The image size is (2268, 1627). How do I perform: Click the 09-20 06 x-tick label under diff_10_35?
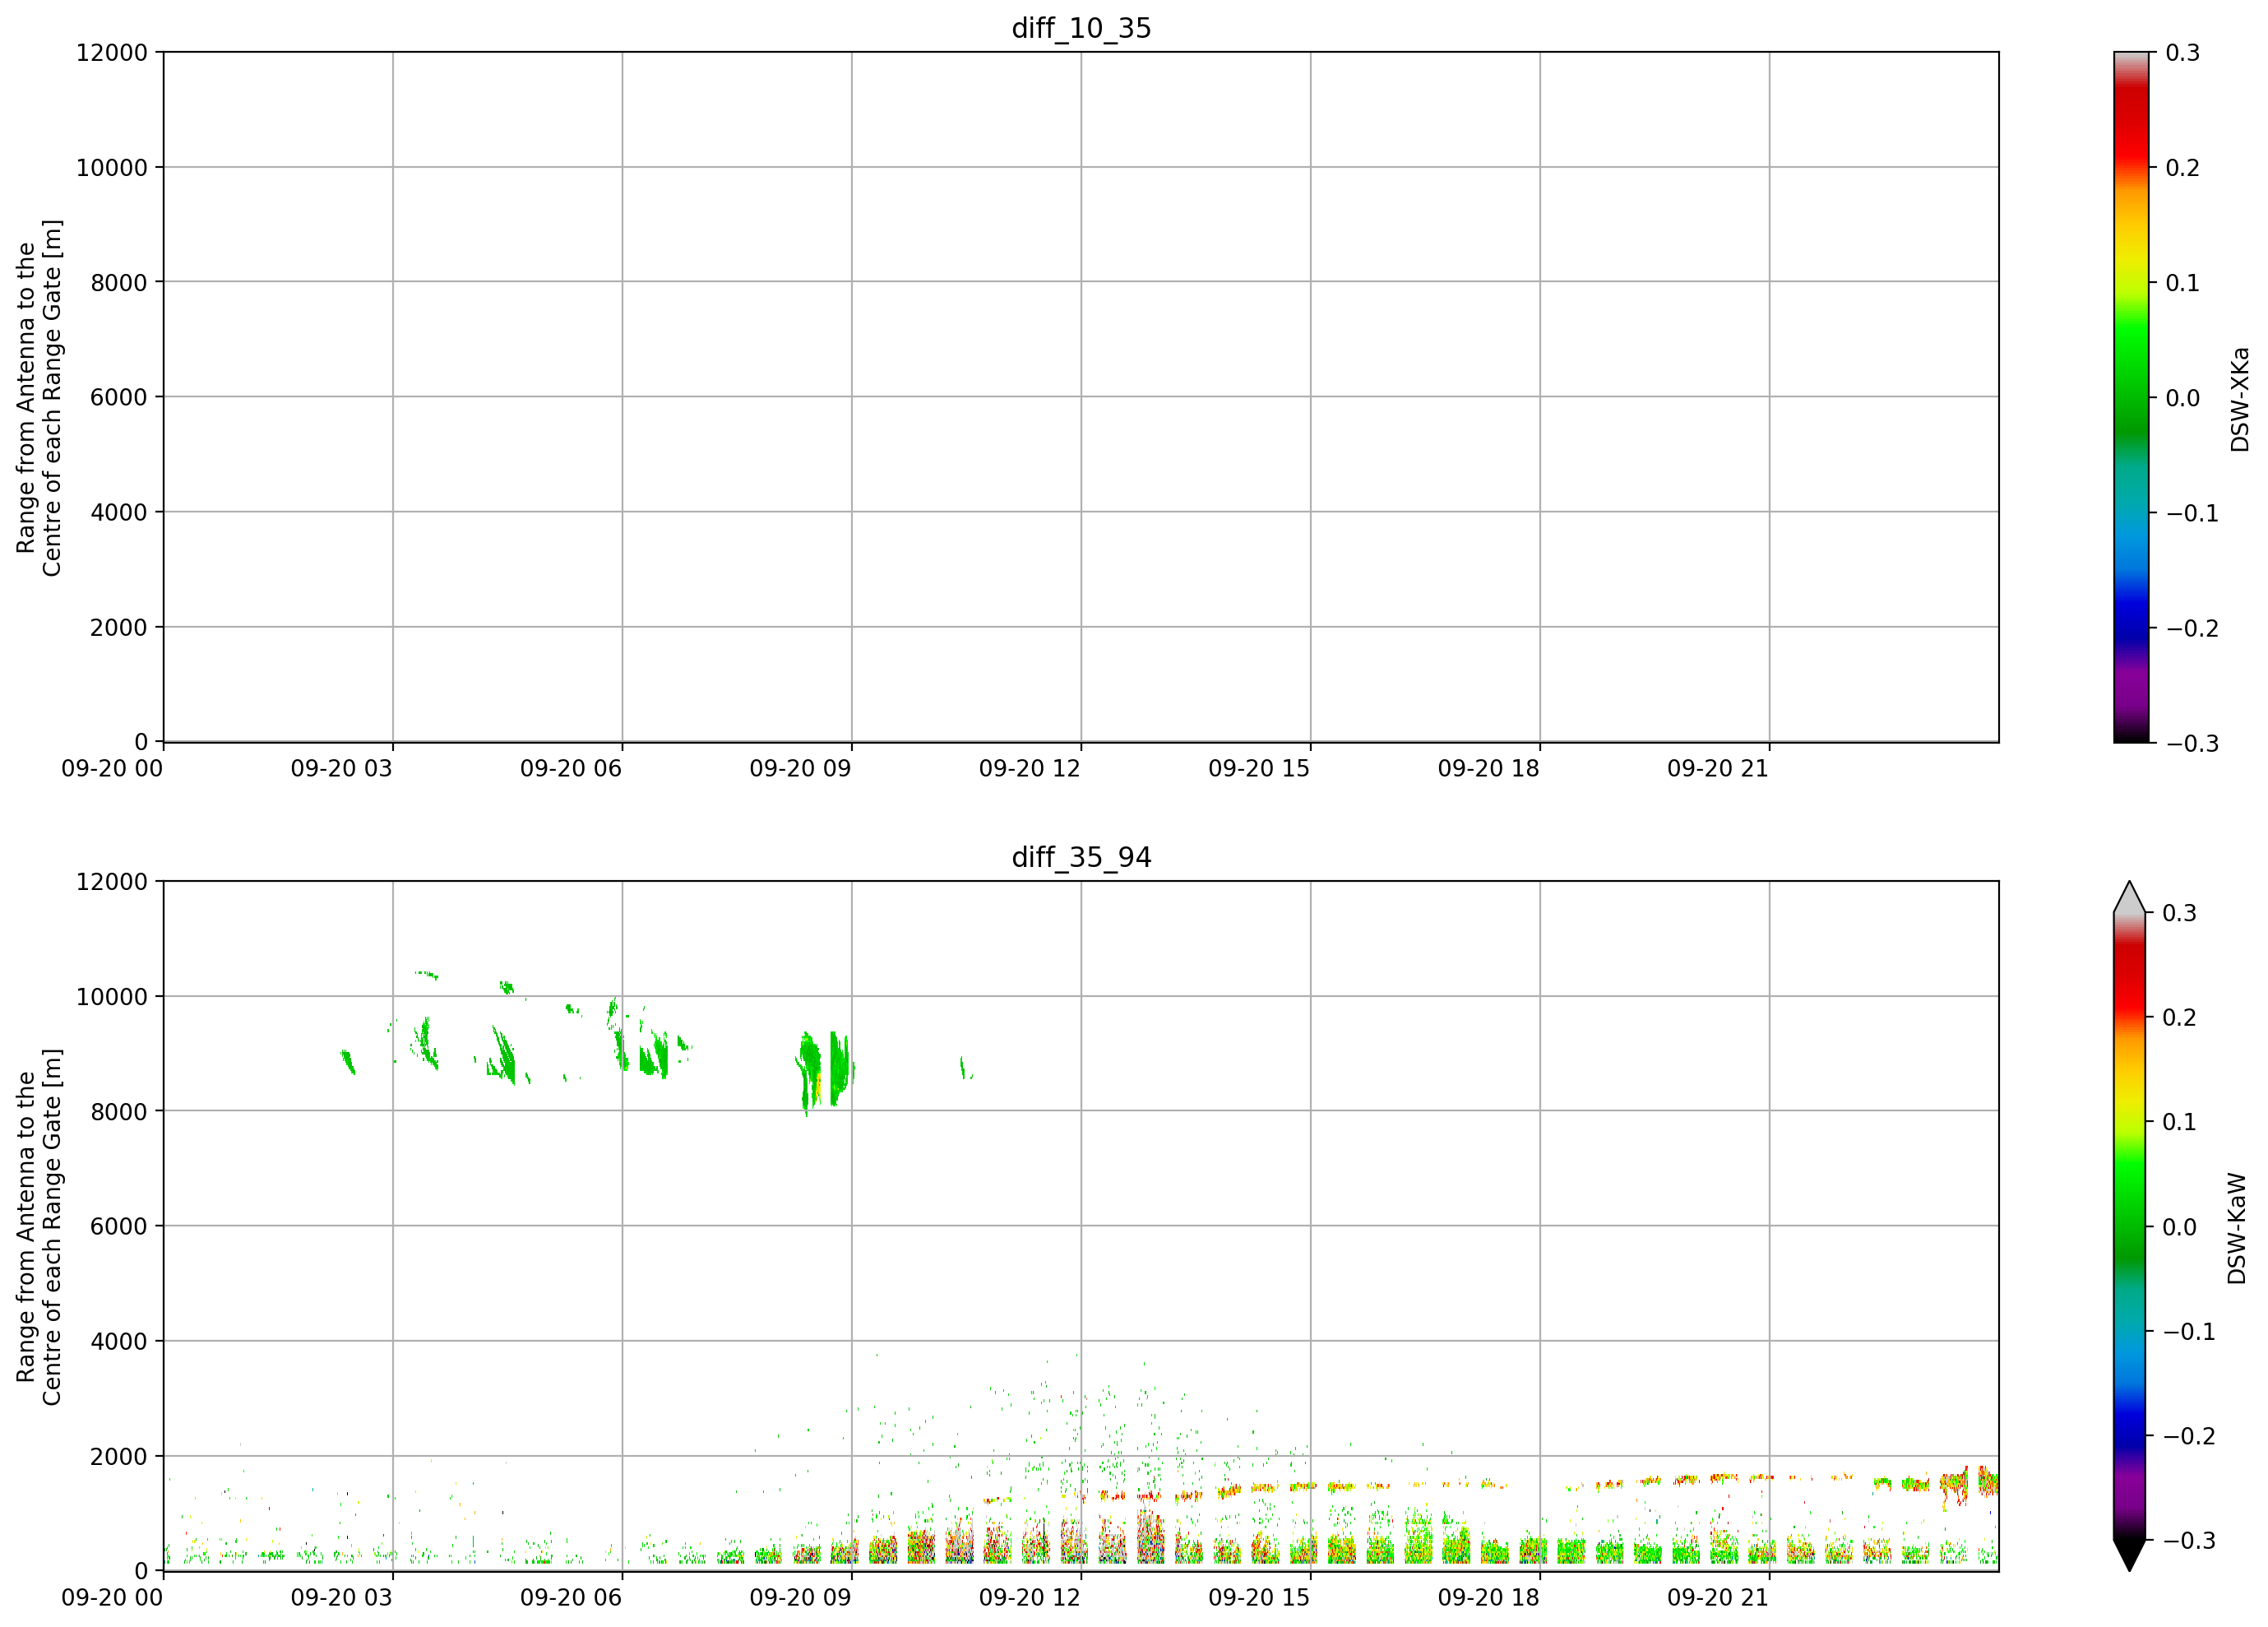click(571, 768)
